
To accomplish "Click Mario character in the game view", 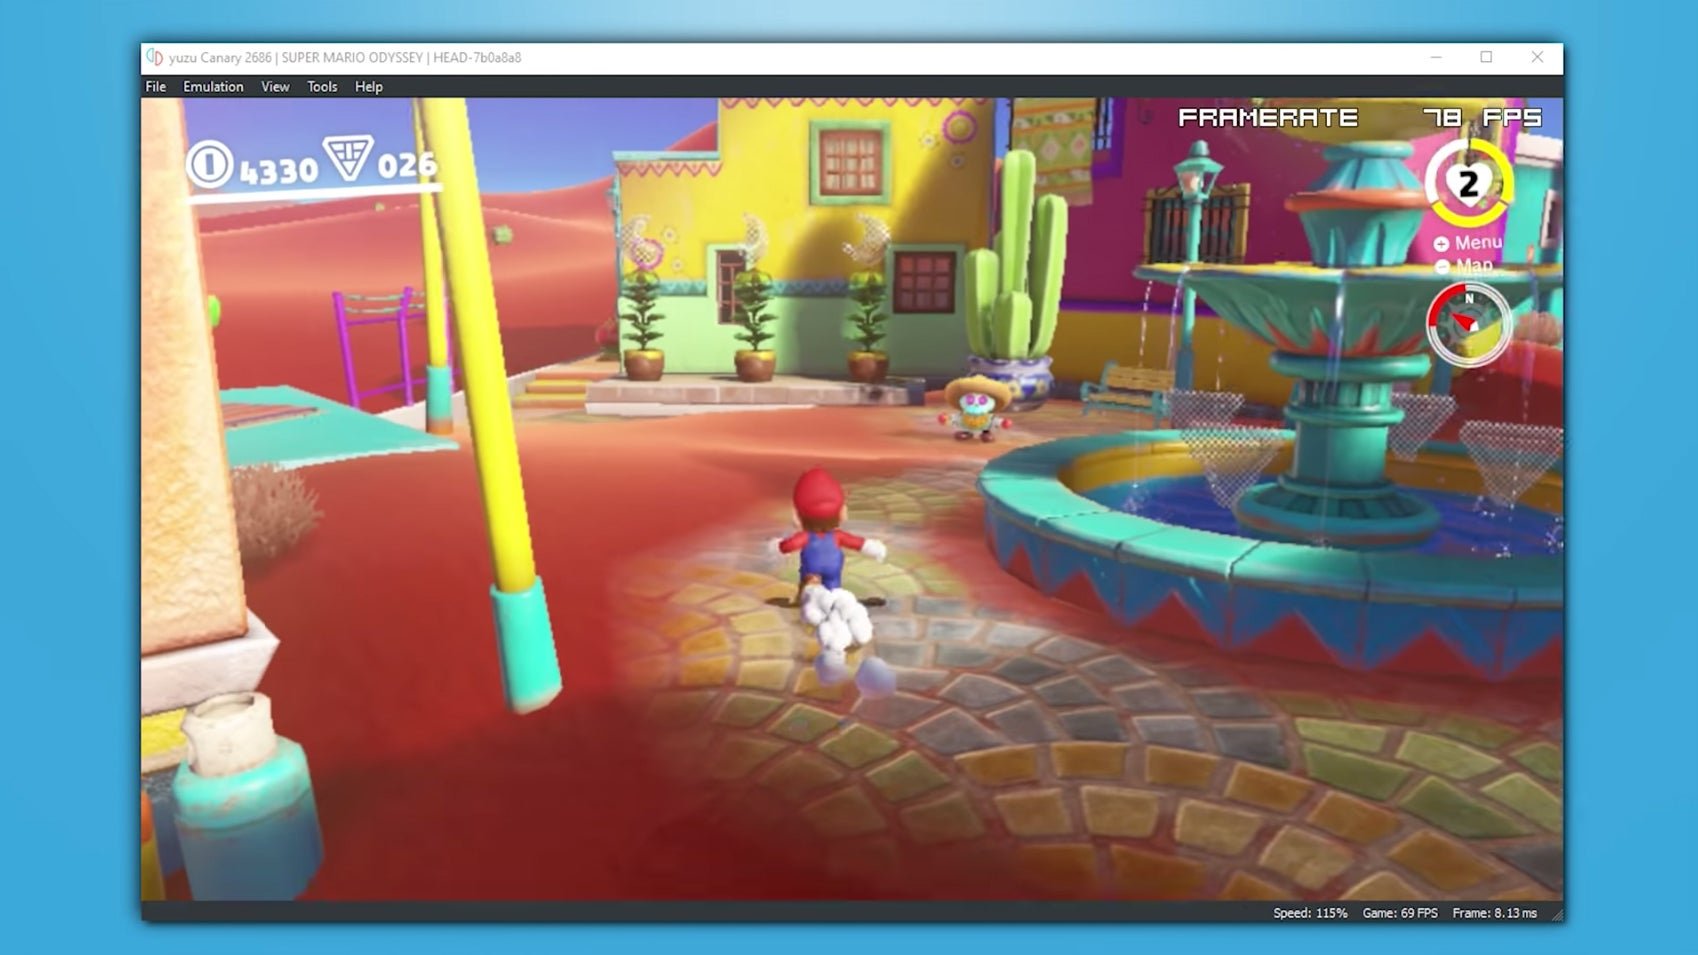I will (x=825, y=537).
